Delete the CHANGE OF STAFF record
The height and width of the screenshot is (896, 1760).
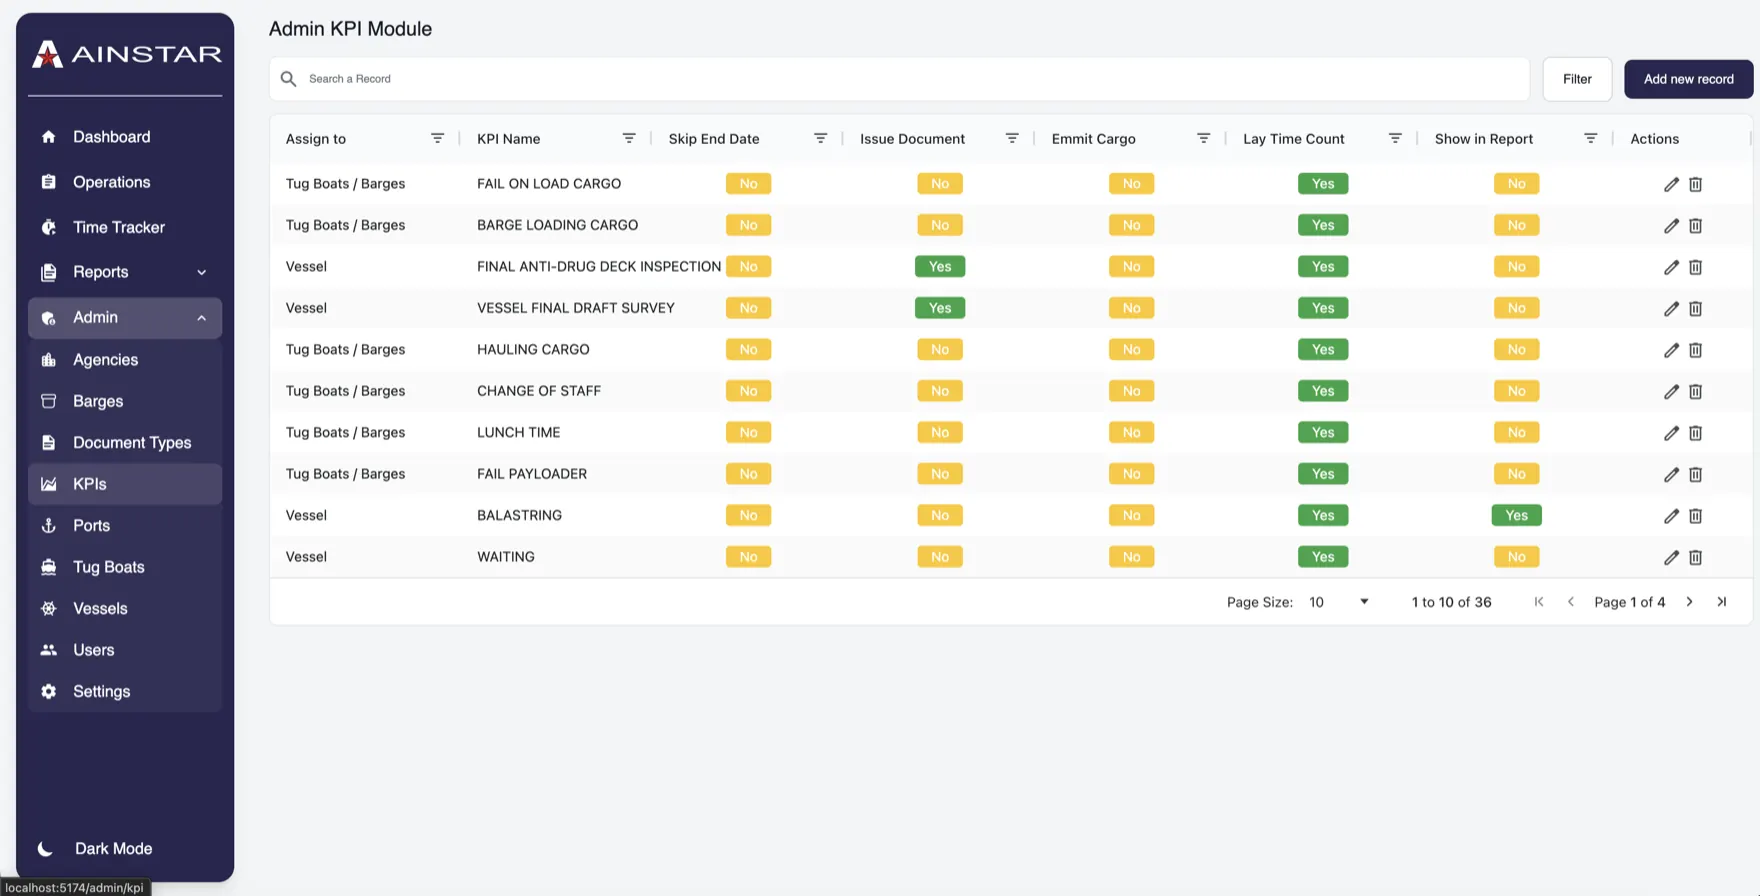1695,392
